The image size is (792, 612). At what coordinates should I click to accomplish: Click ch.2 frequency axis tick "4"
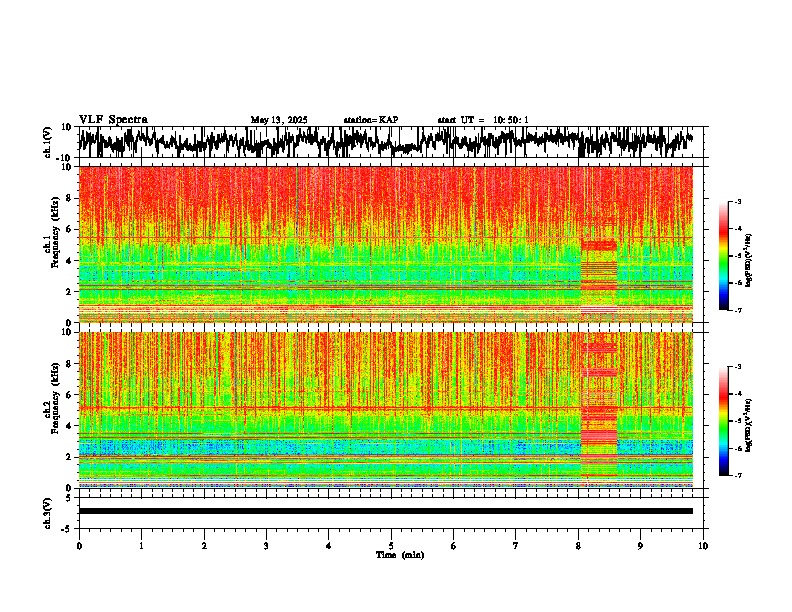[x=69, y=426]
